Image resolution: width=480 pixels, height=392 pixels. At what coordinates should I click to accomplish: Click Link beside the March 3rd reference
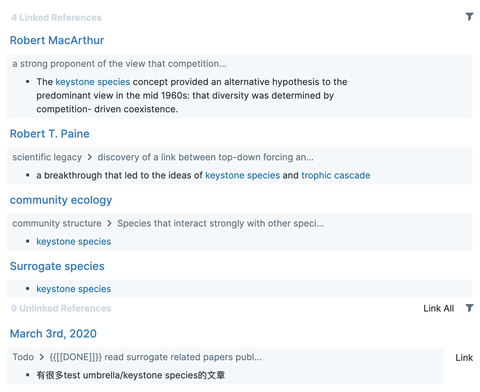click(x=464, y=358)
